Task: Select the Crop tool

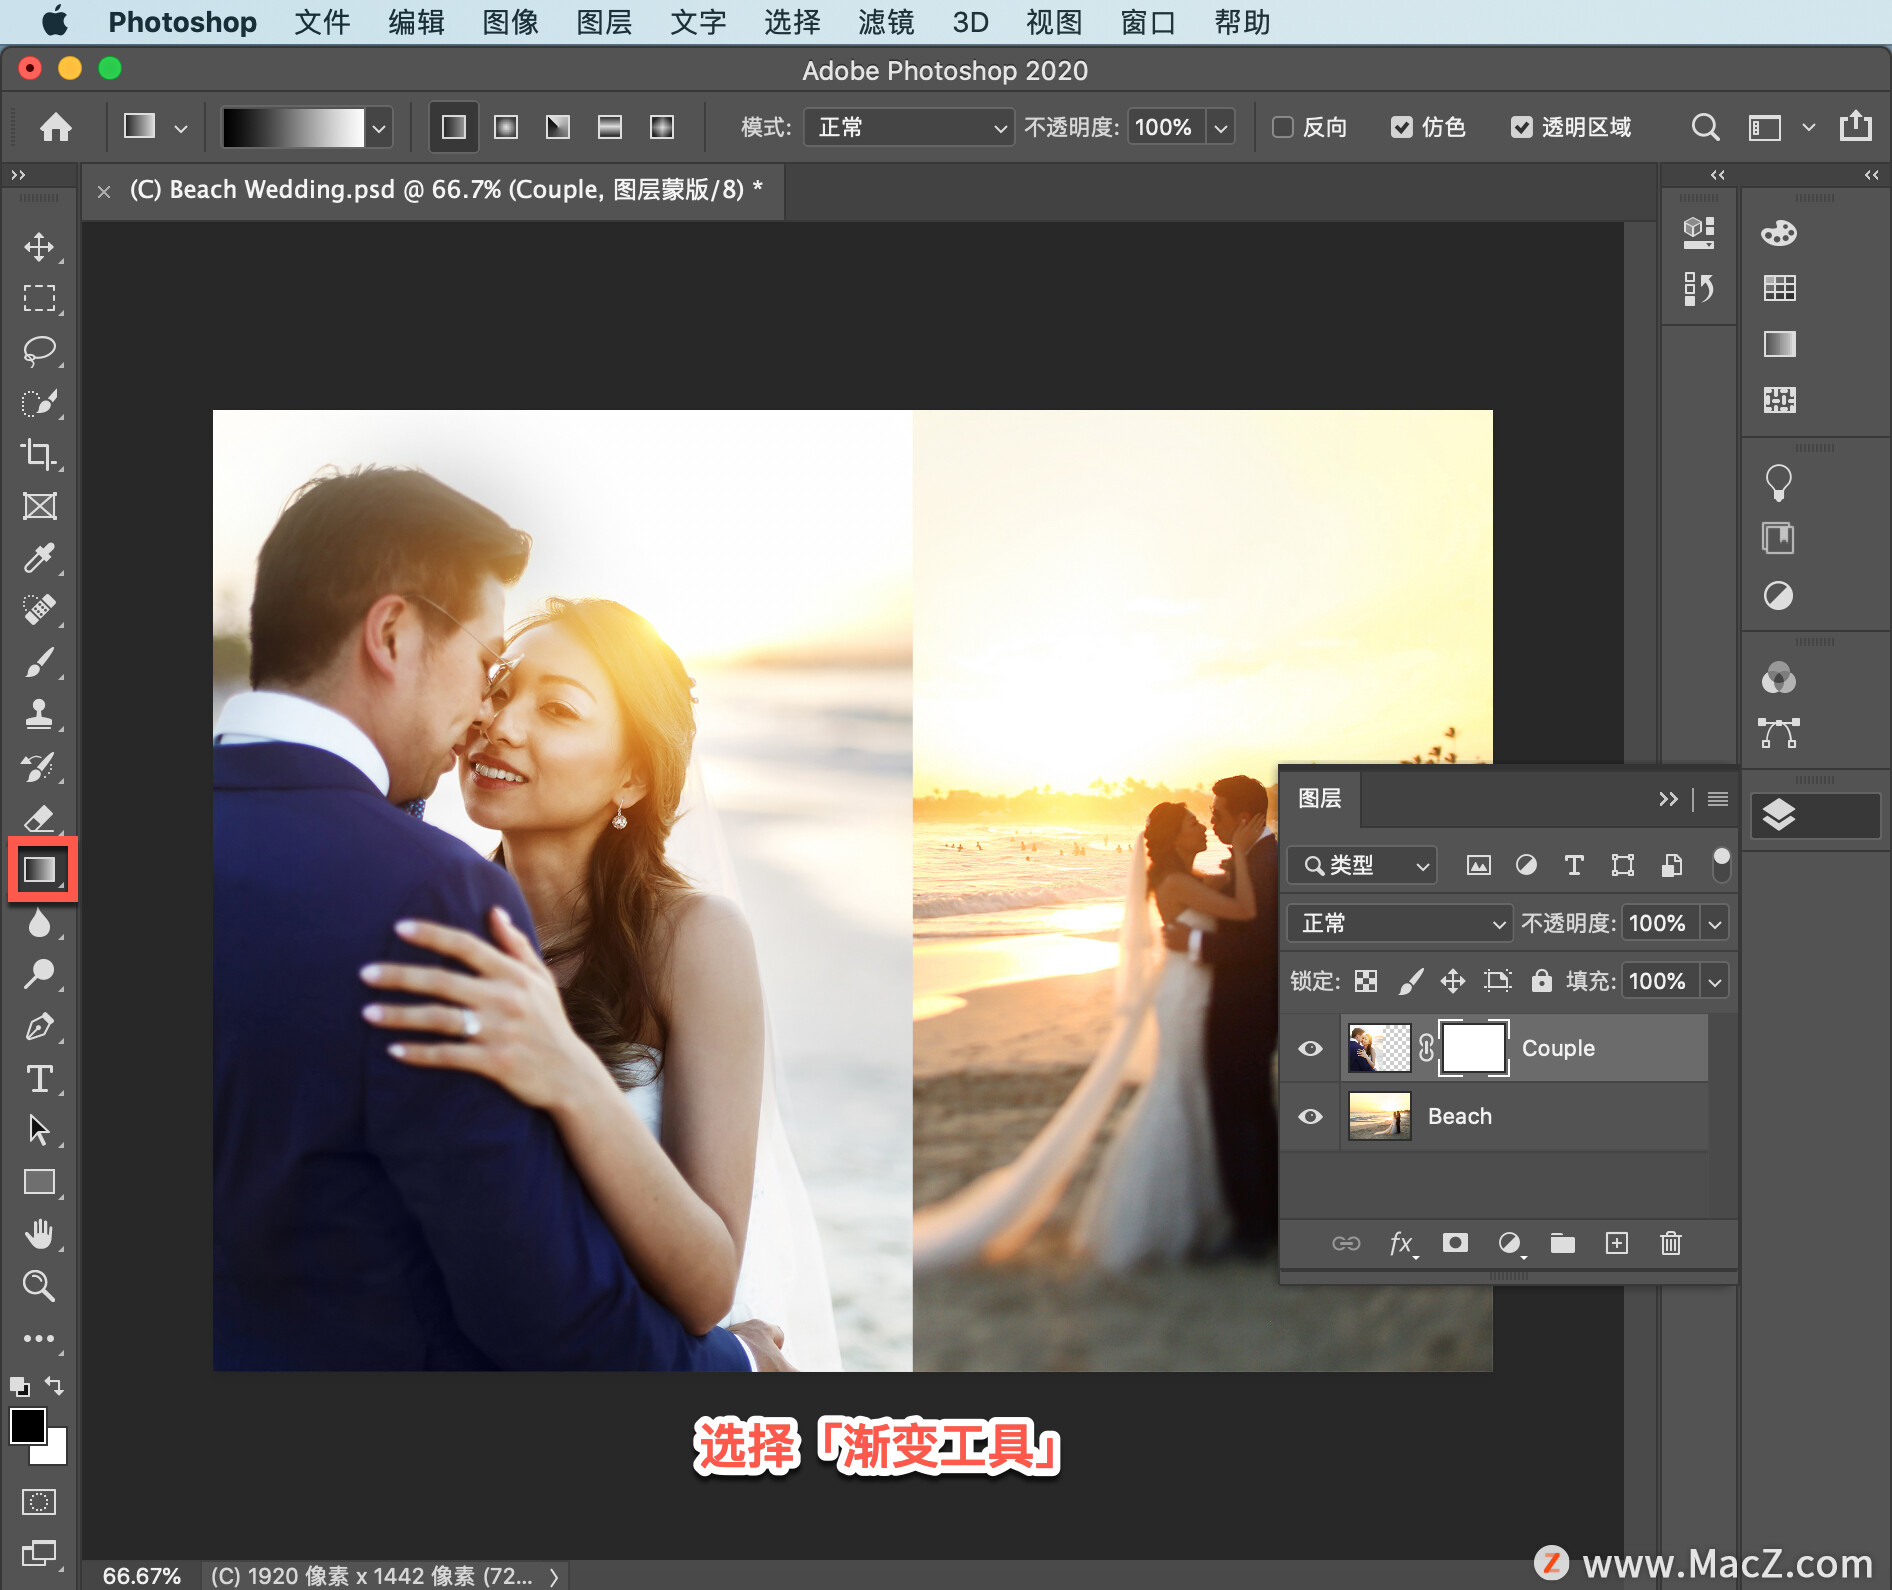Action: point(40,454)
